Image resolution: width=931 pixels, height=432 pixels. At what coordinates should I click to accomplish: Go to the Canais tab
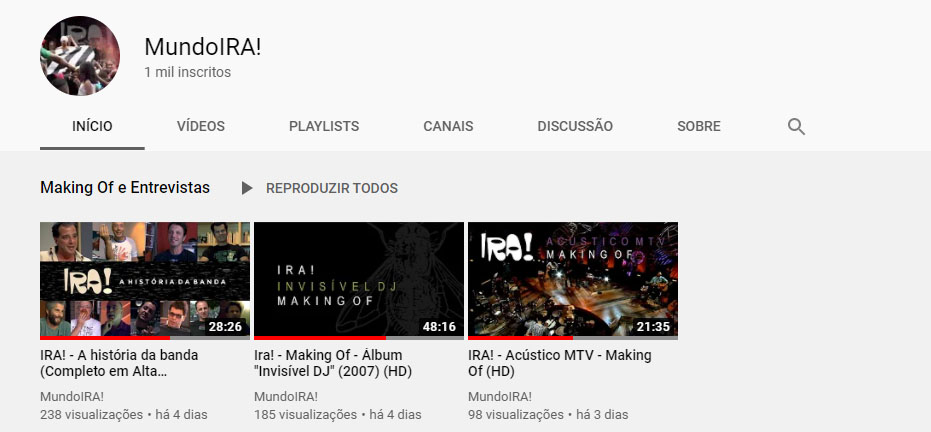click(448, 126)
